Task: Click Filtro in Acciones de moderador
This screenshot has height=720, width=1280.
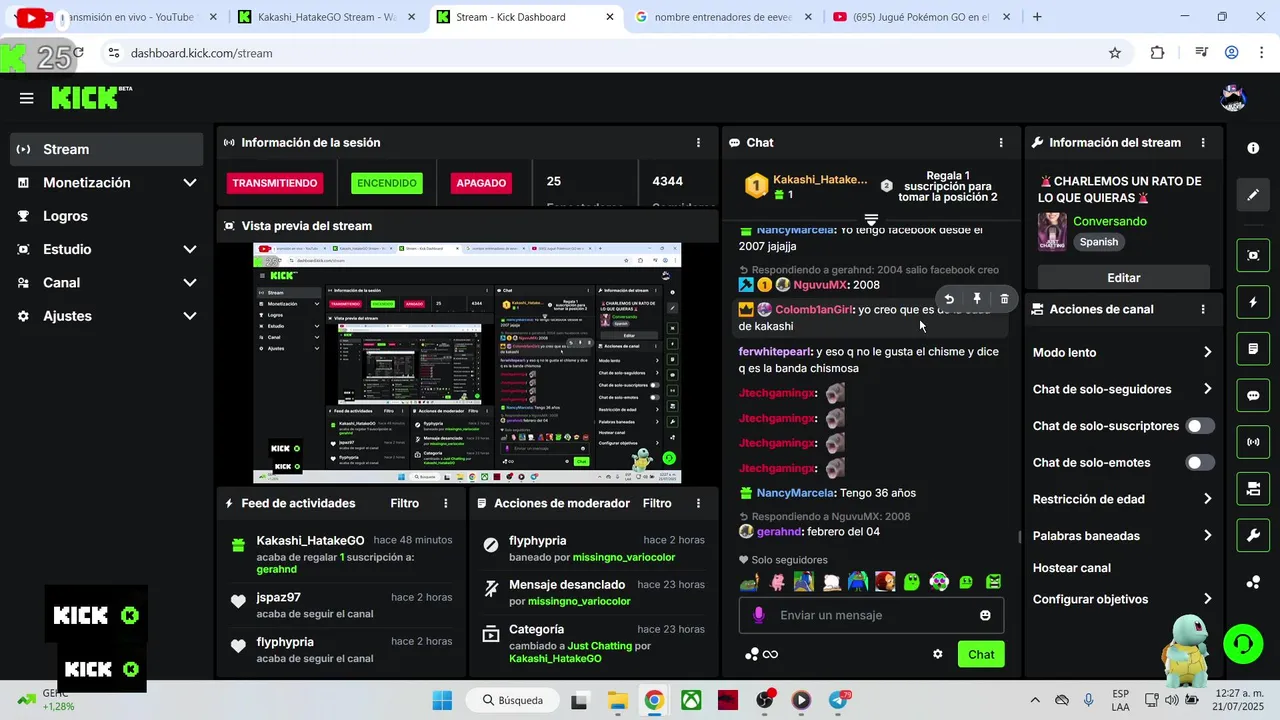Action: (657, 504)
